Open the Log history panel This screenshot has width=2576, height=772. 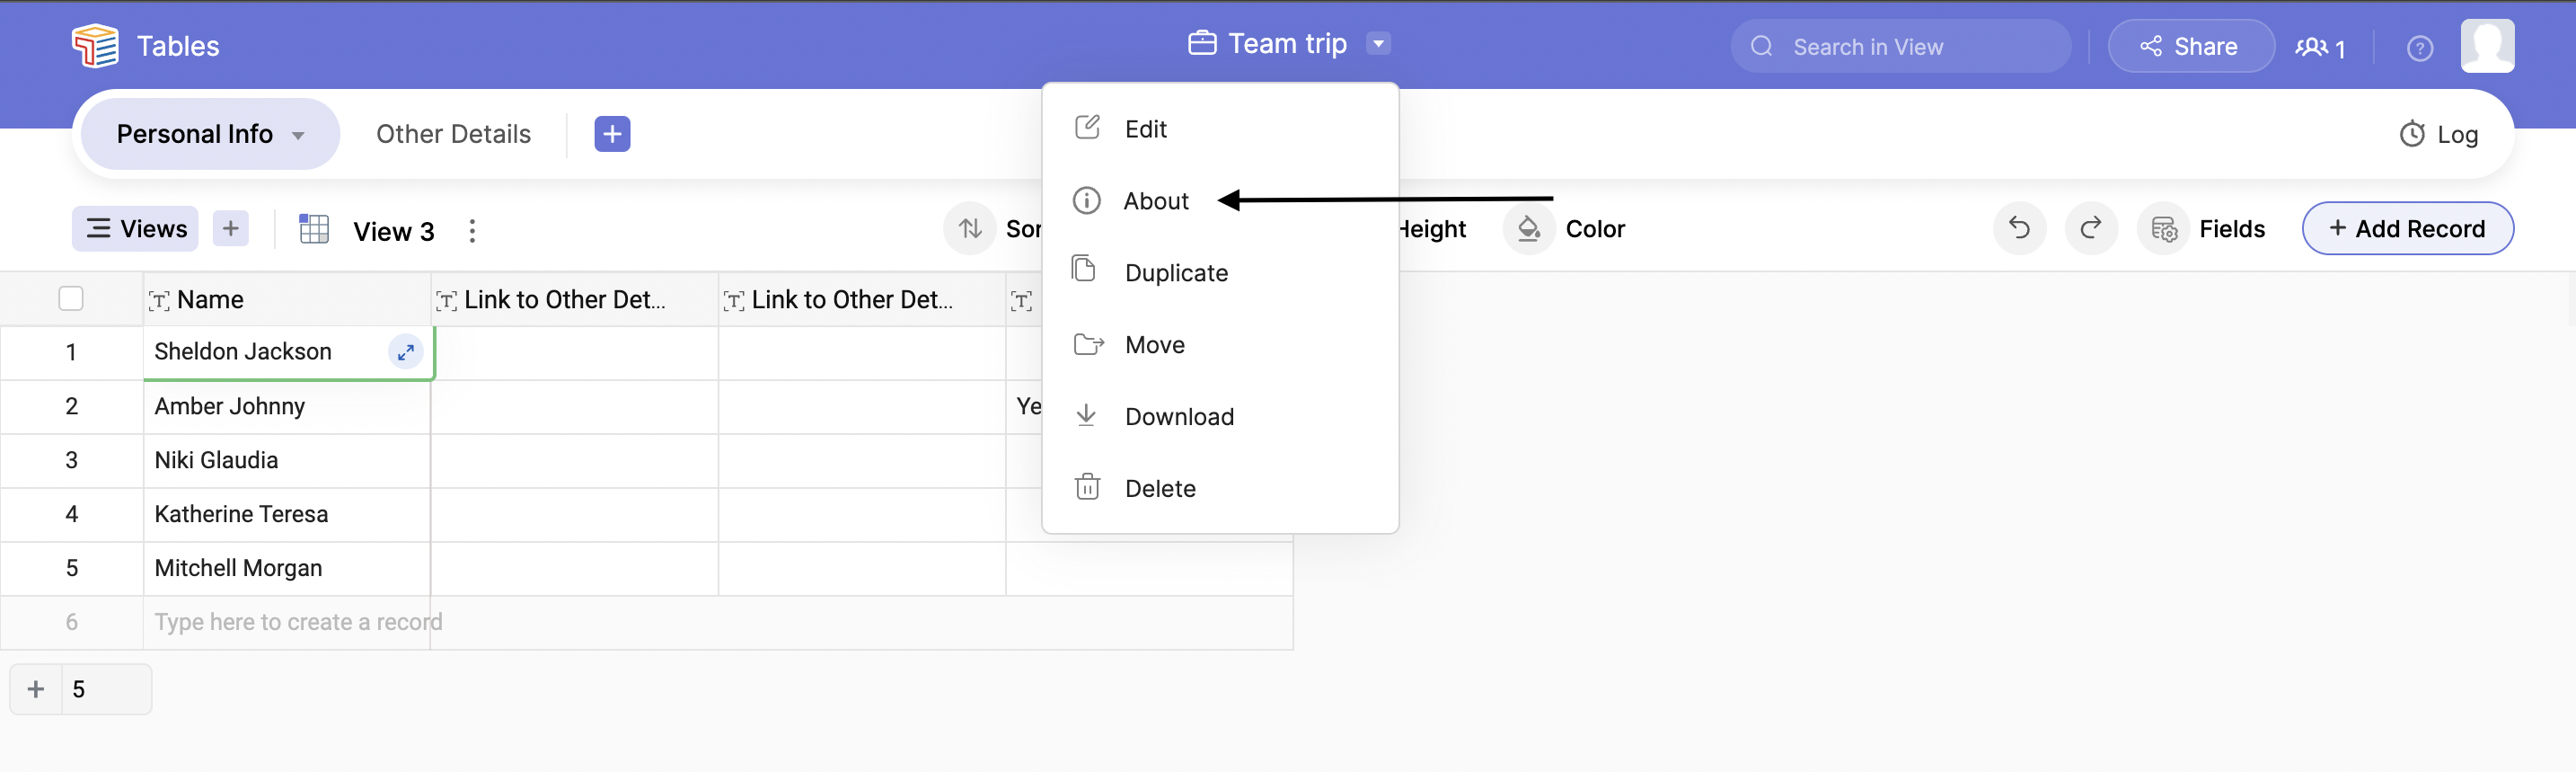pos(2438,134)
